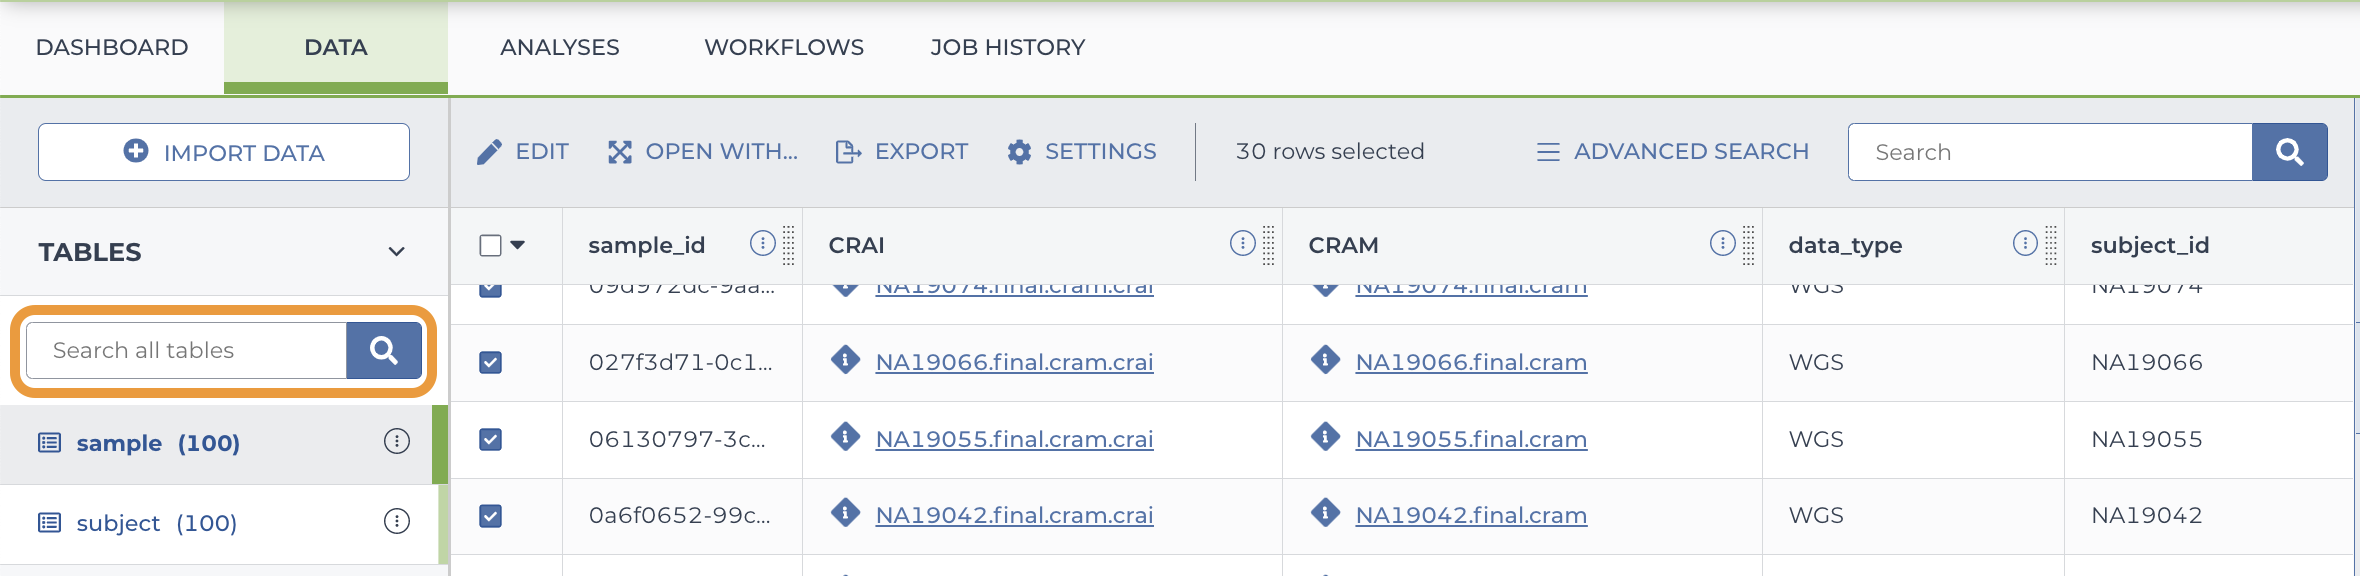Open the select-all dropdown arrow
This screenshot has width=2360, height=576.
pos(518,245)
